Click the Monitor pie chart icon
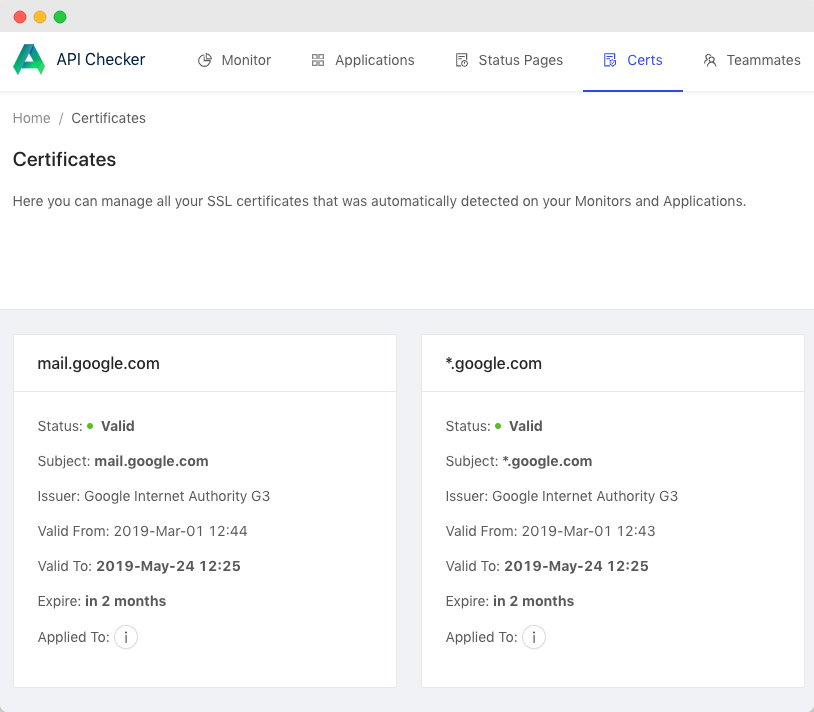Screen dimensions: 814x712 point(205,60)
